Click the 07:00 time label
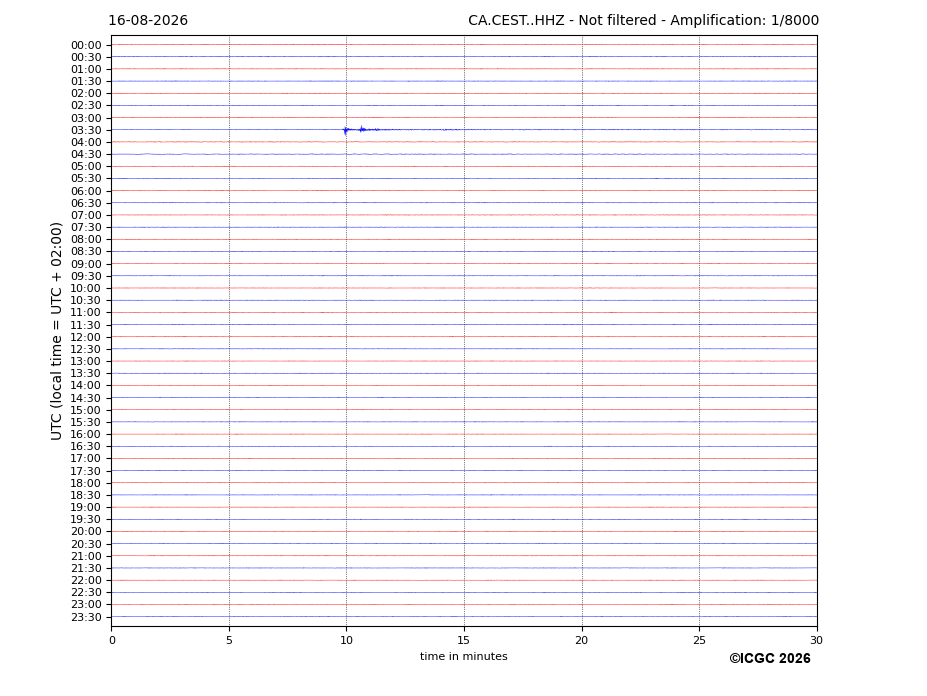Viewport: 927px width, 696px height. coord(86,215)
